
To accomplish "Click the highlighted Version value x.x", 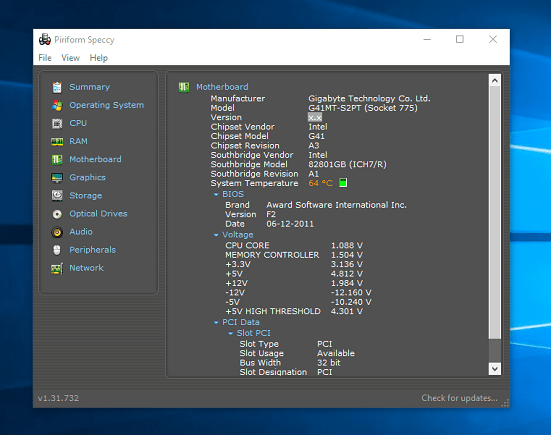I will 315,117.
